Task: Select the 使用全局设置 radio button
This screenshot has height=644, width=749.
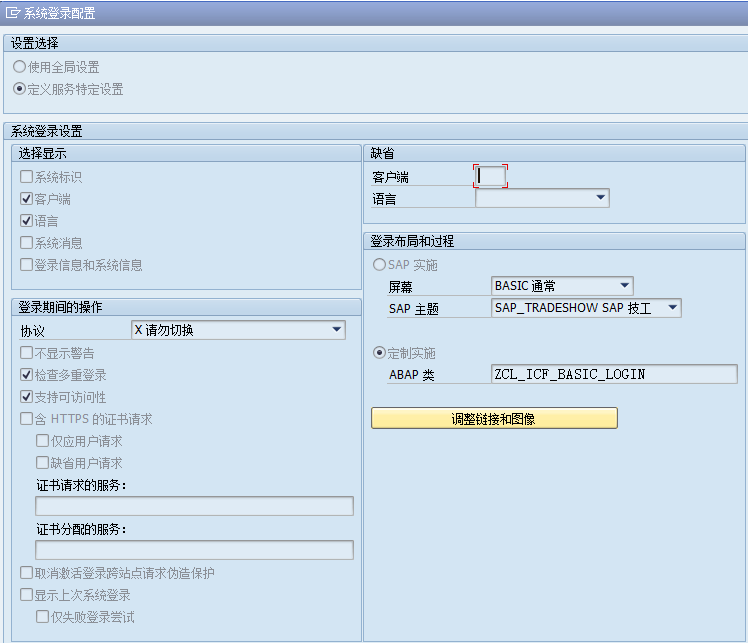Action: coord(19,67)
